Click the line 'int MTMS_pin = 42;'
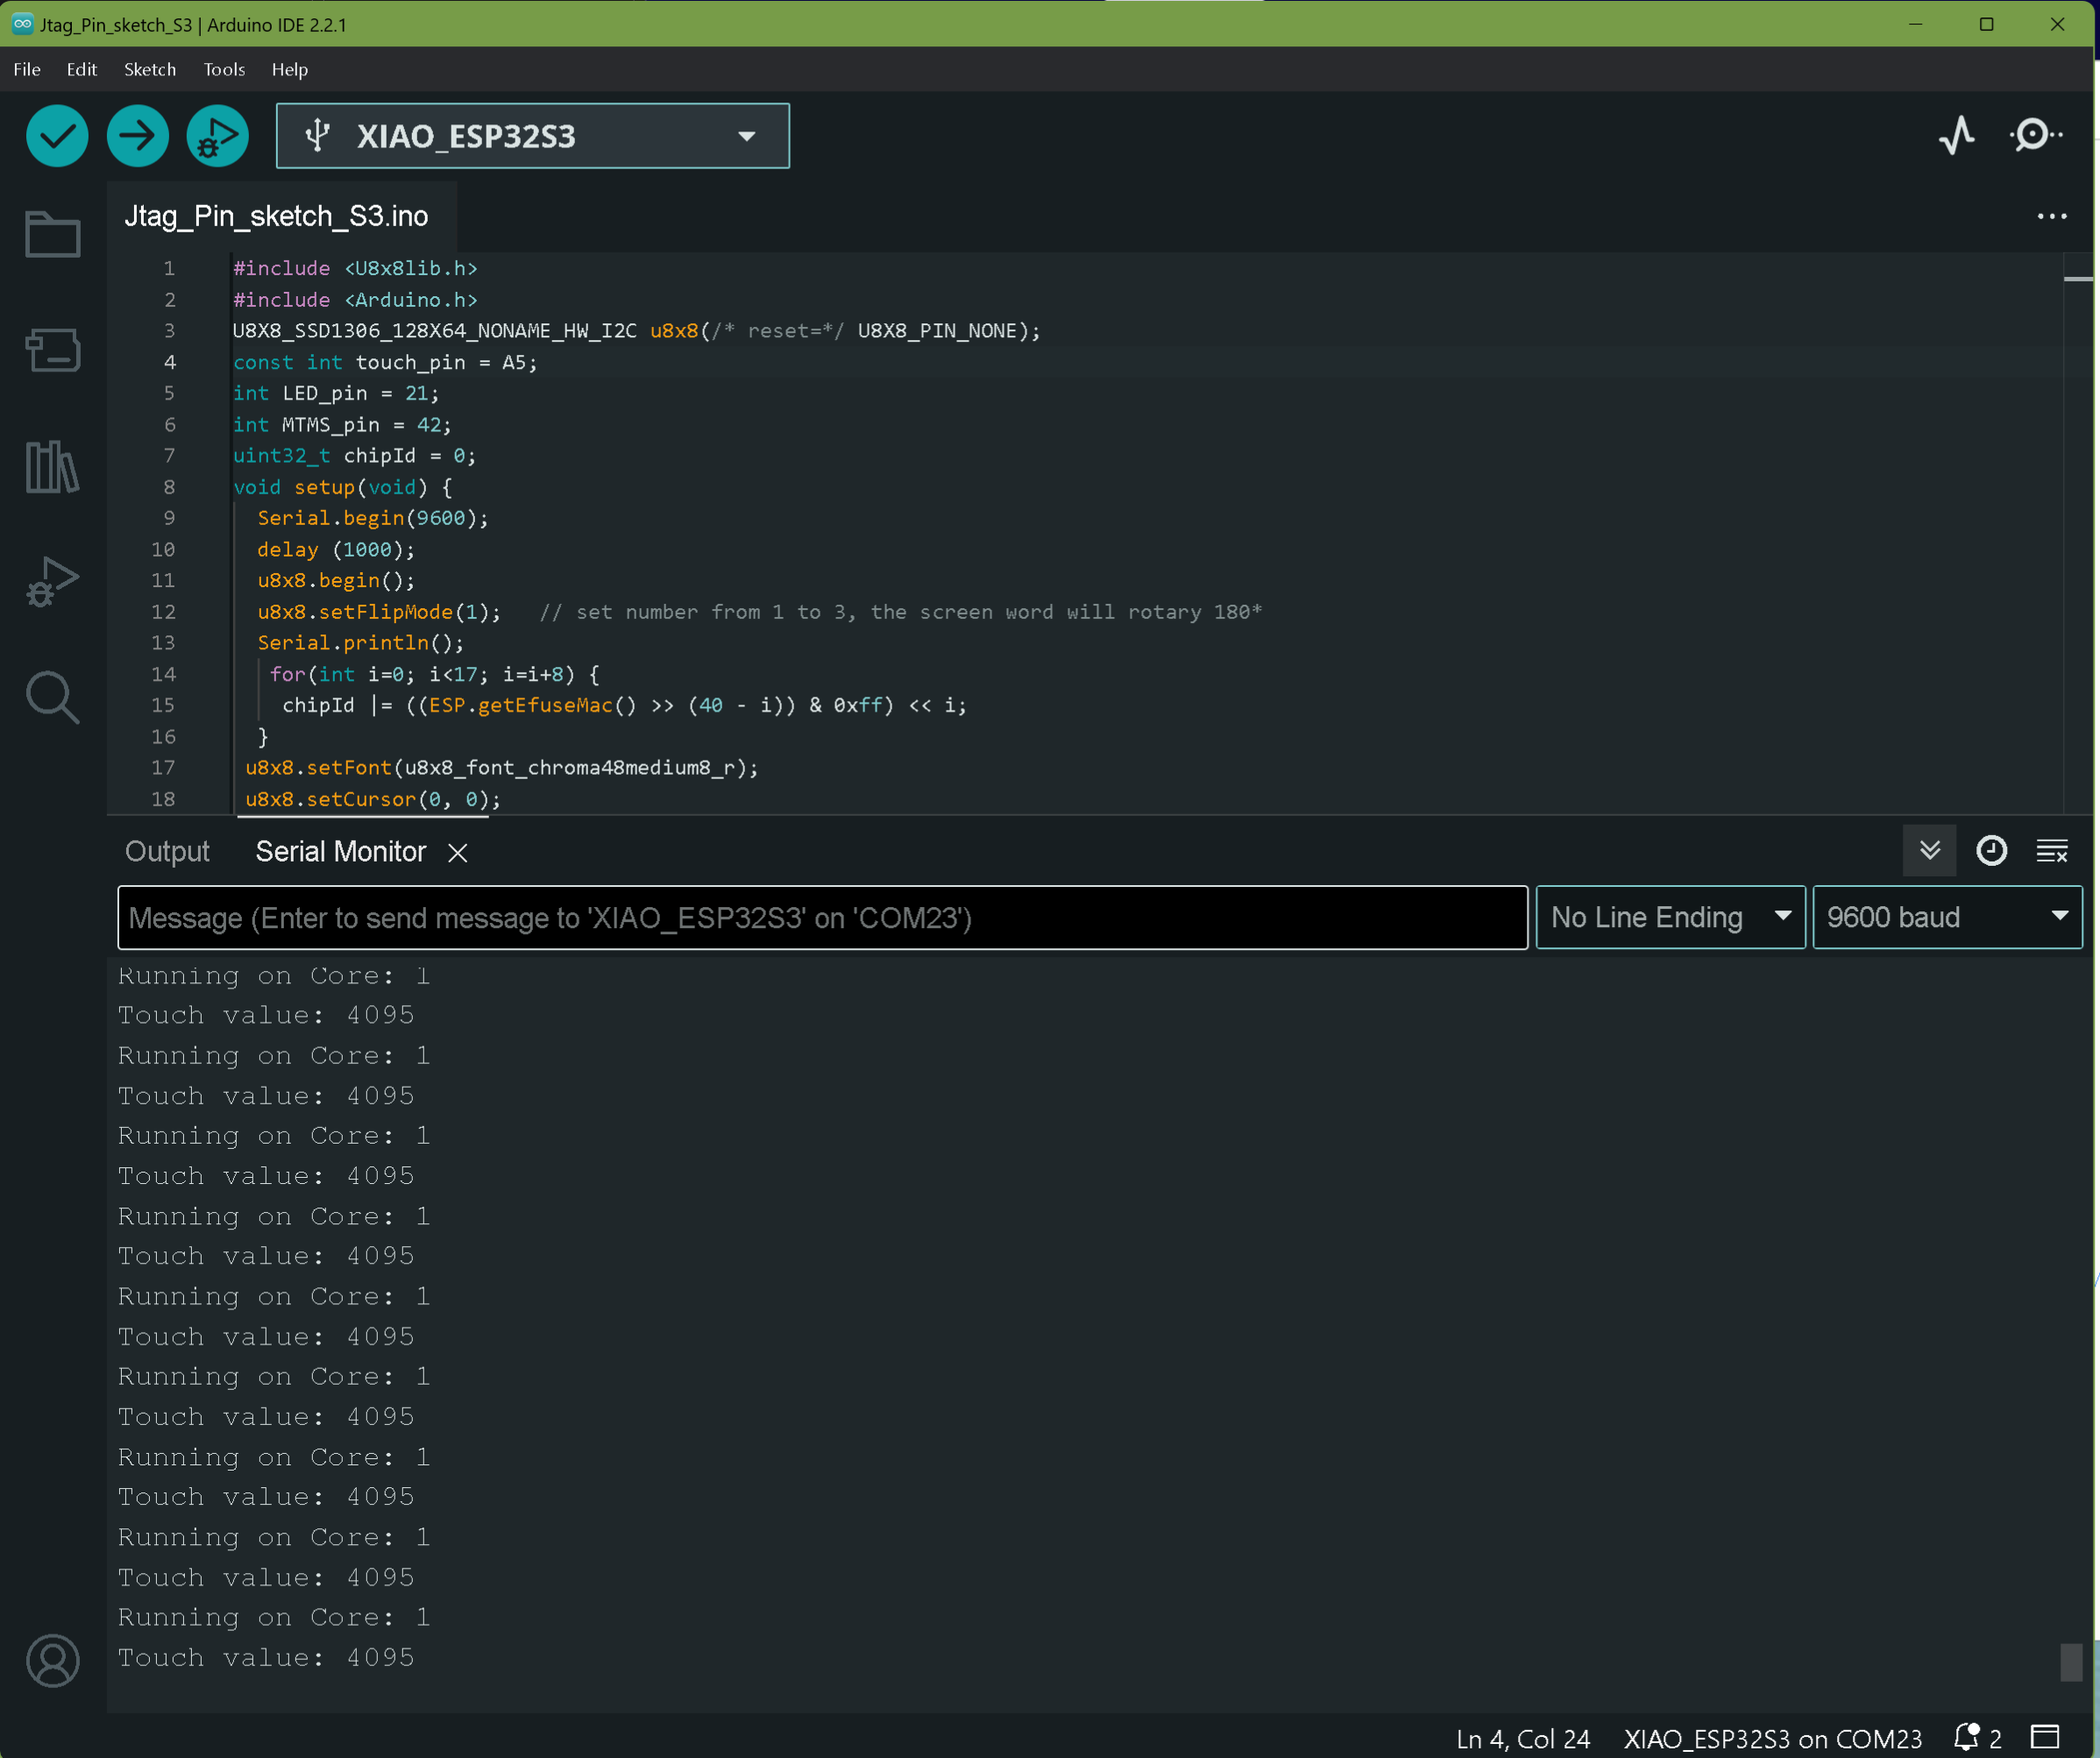 pyautogui.click(x=342, y=424)
